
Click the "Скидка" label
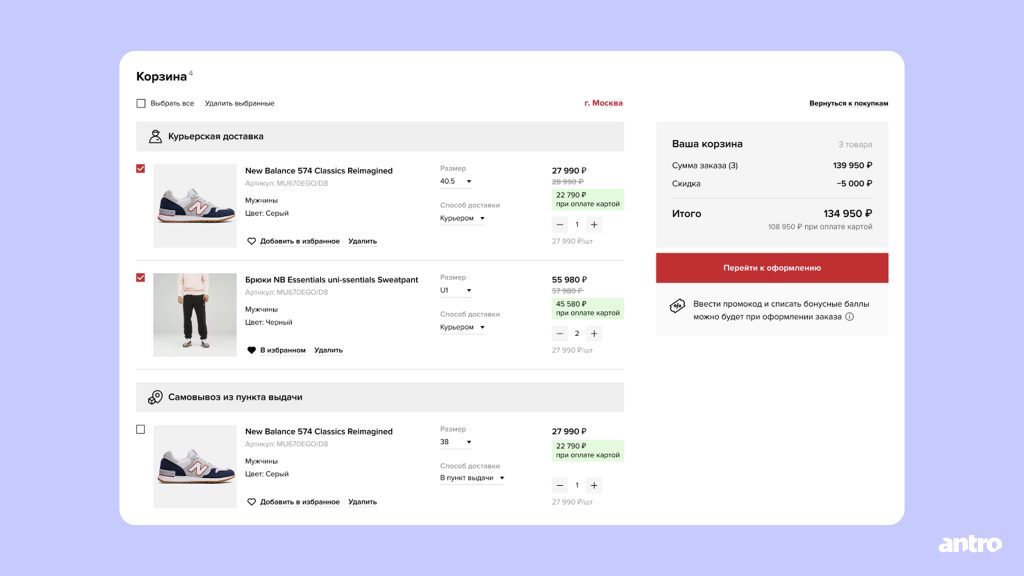pyautogui.click(x=686, y=184)
